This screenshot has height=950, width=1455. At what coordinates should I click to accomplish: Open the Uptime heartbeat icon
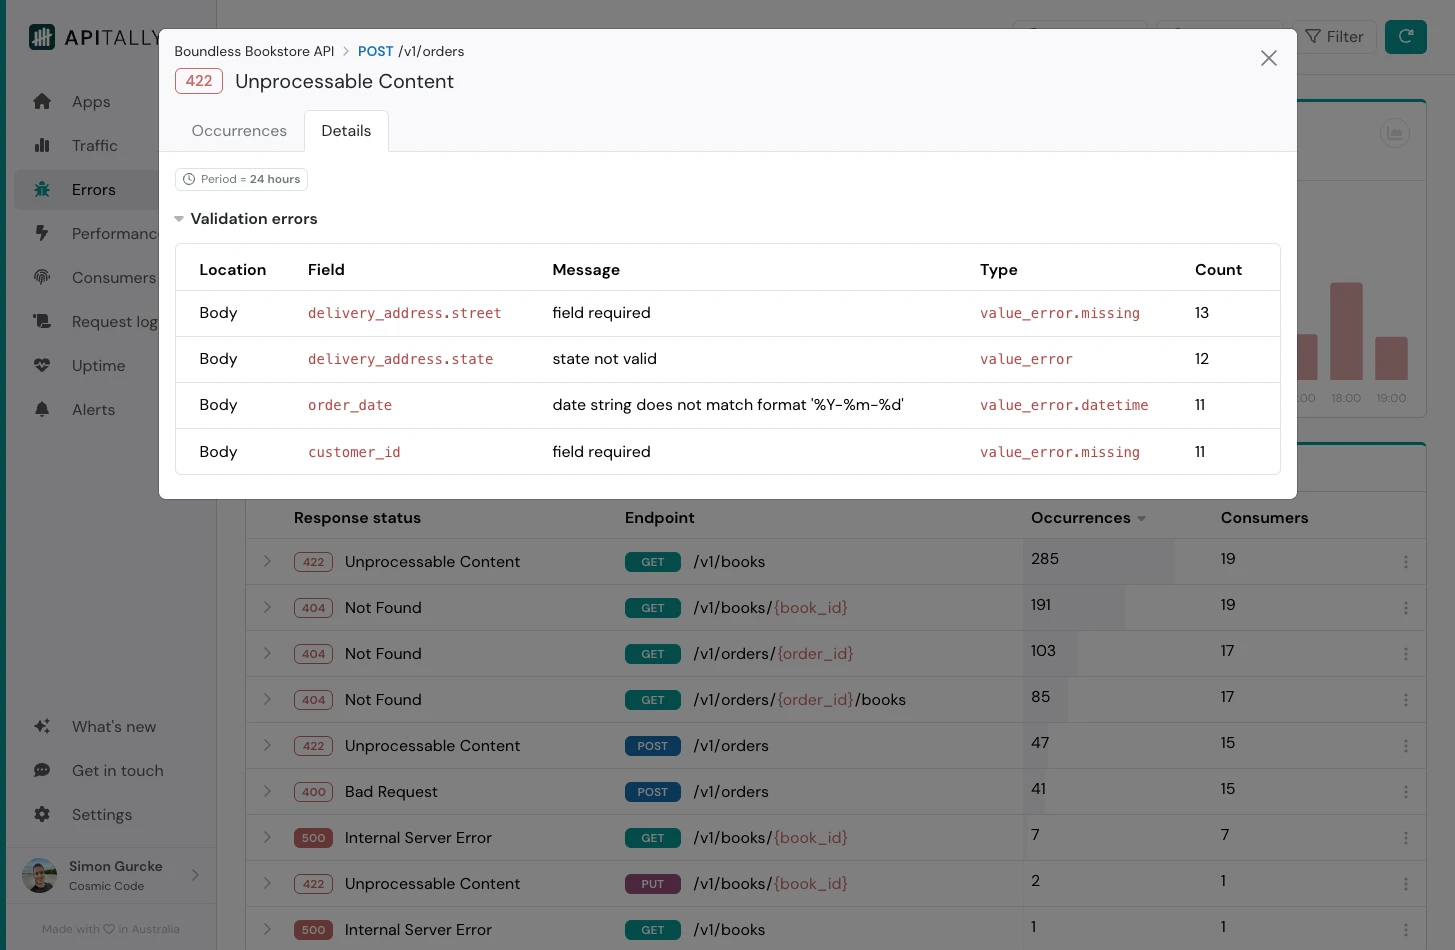click(42, 365)
